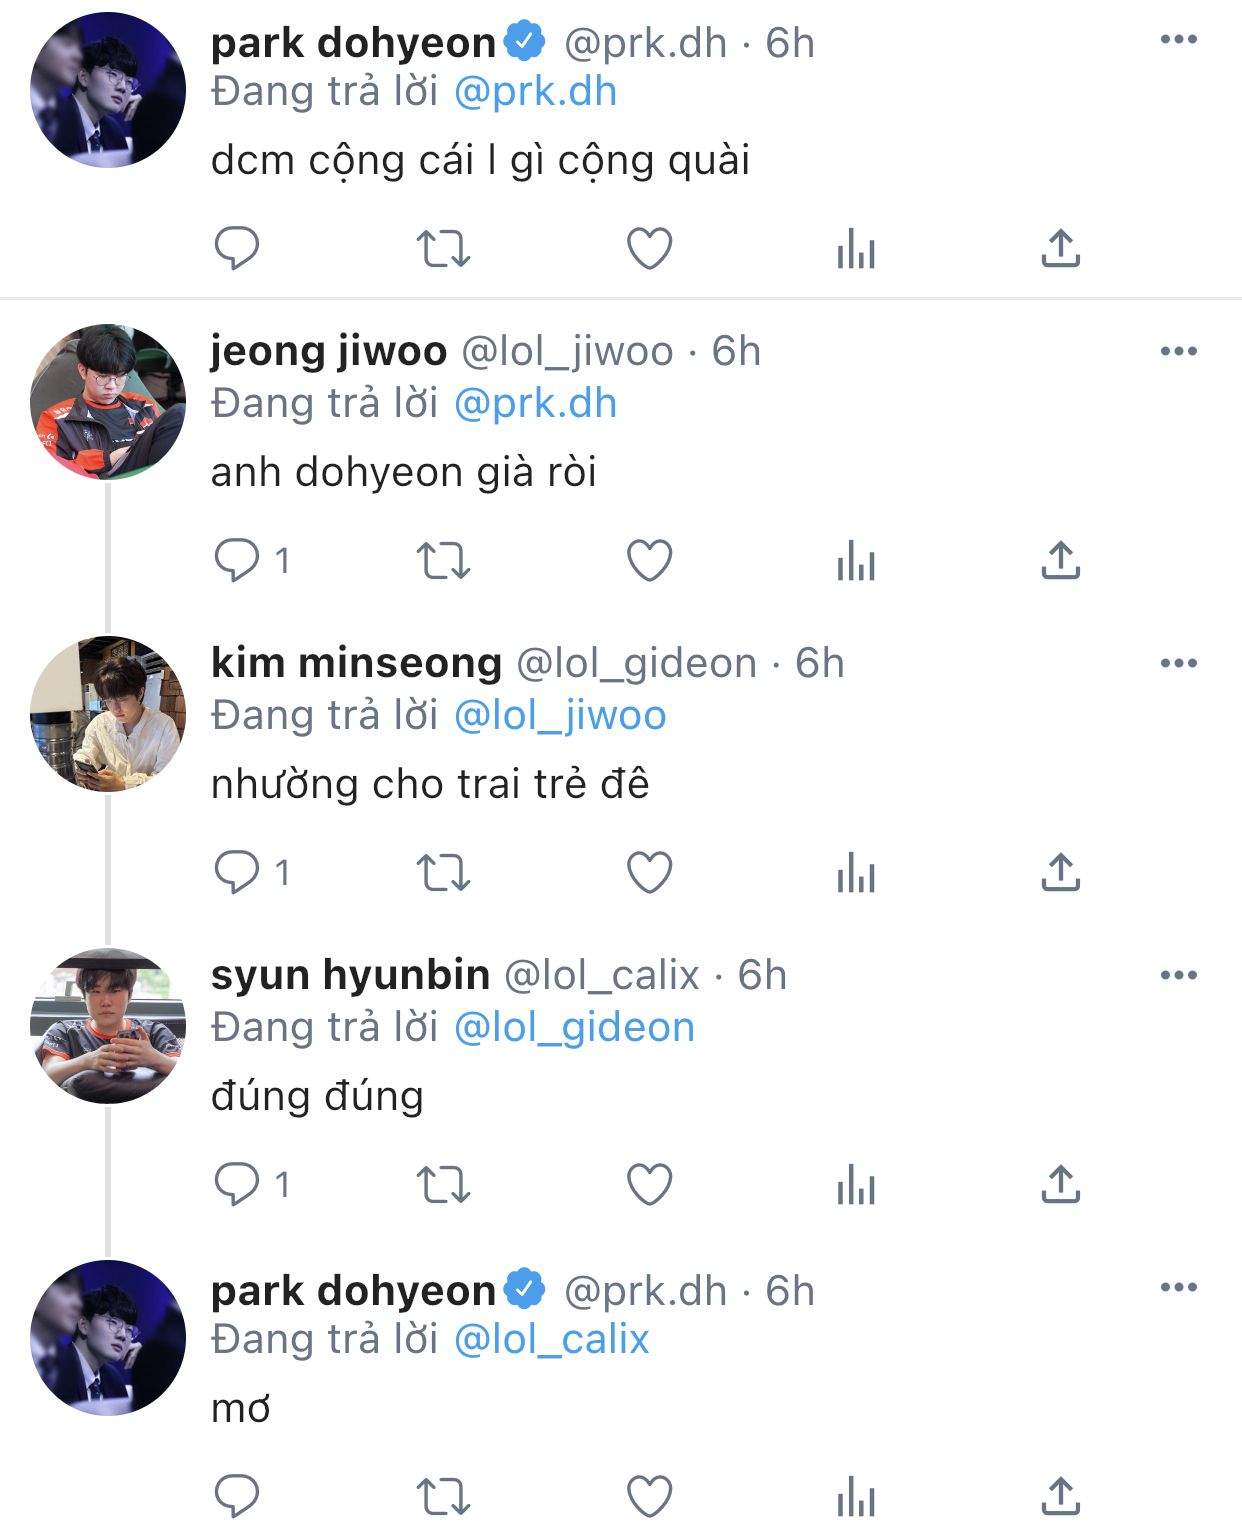The width and height of the screenshot is (1242, 1540).
Task: Open the @lol_jiwoo mention link
Action: 560,716
